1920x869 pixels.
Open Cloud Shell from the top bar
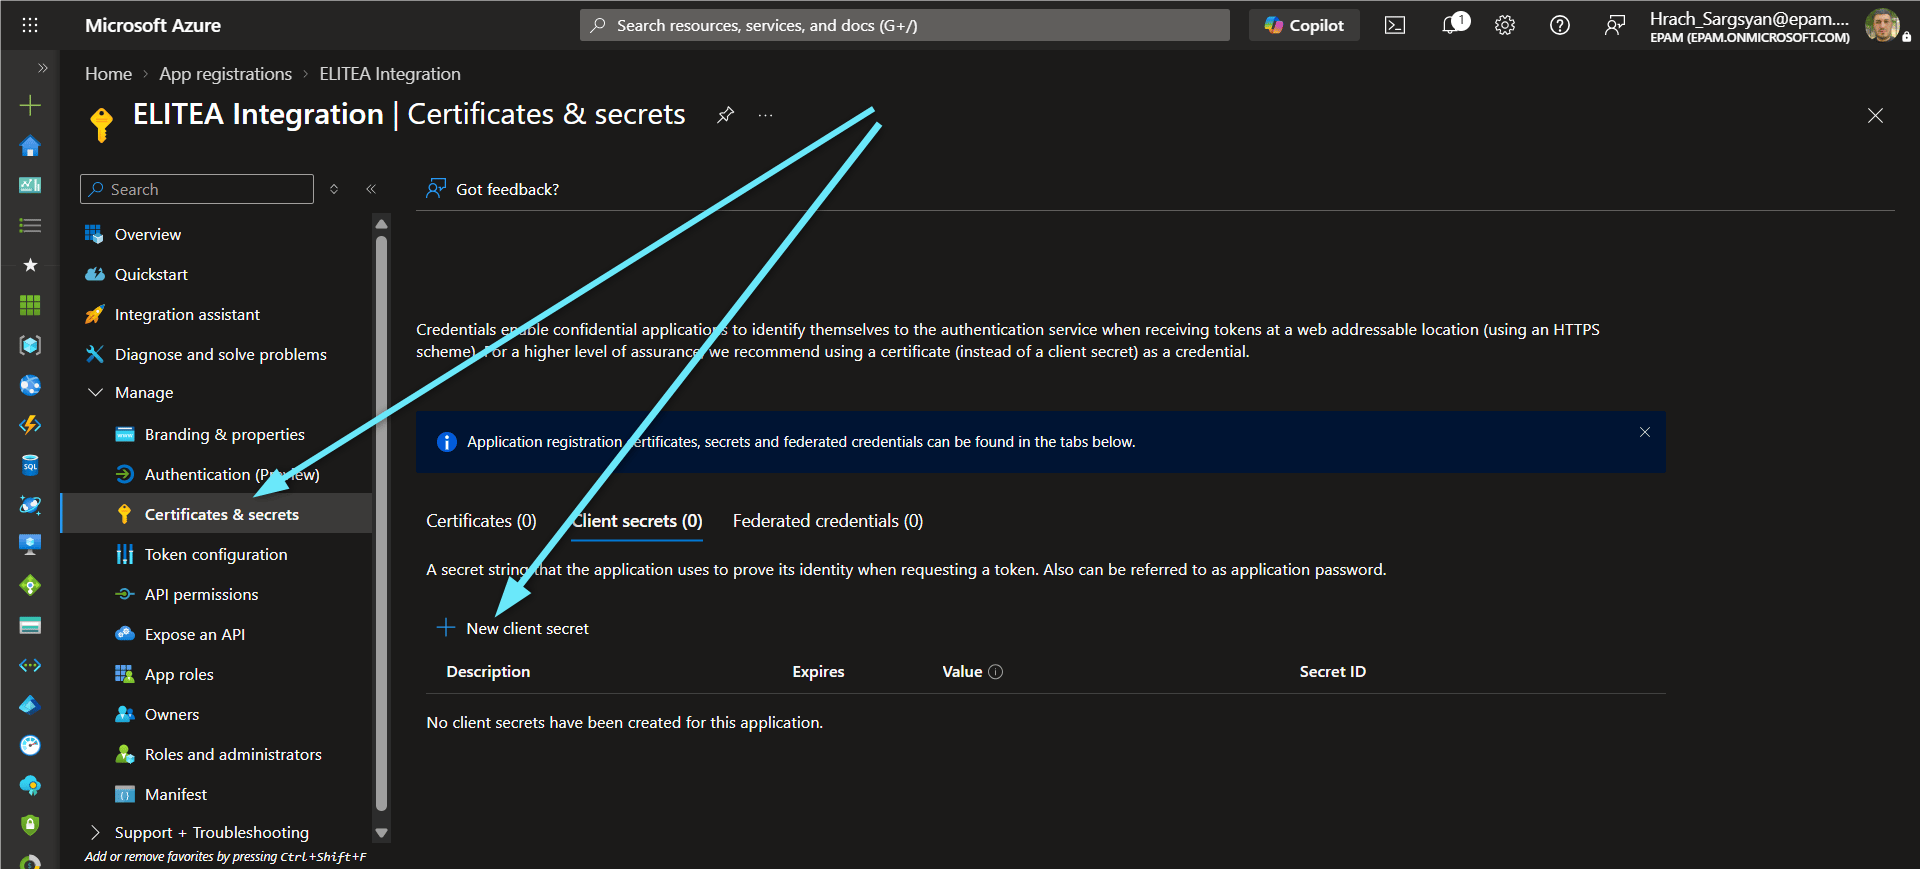click(x=1395, y=25)
